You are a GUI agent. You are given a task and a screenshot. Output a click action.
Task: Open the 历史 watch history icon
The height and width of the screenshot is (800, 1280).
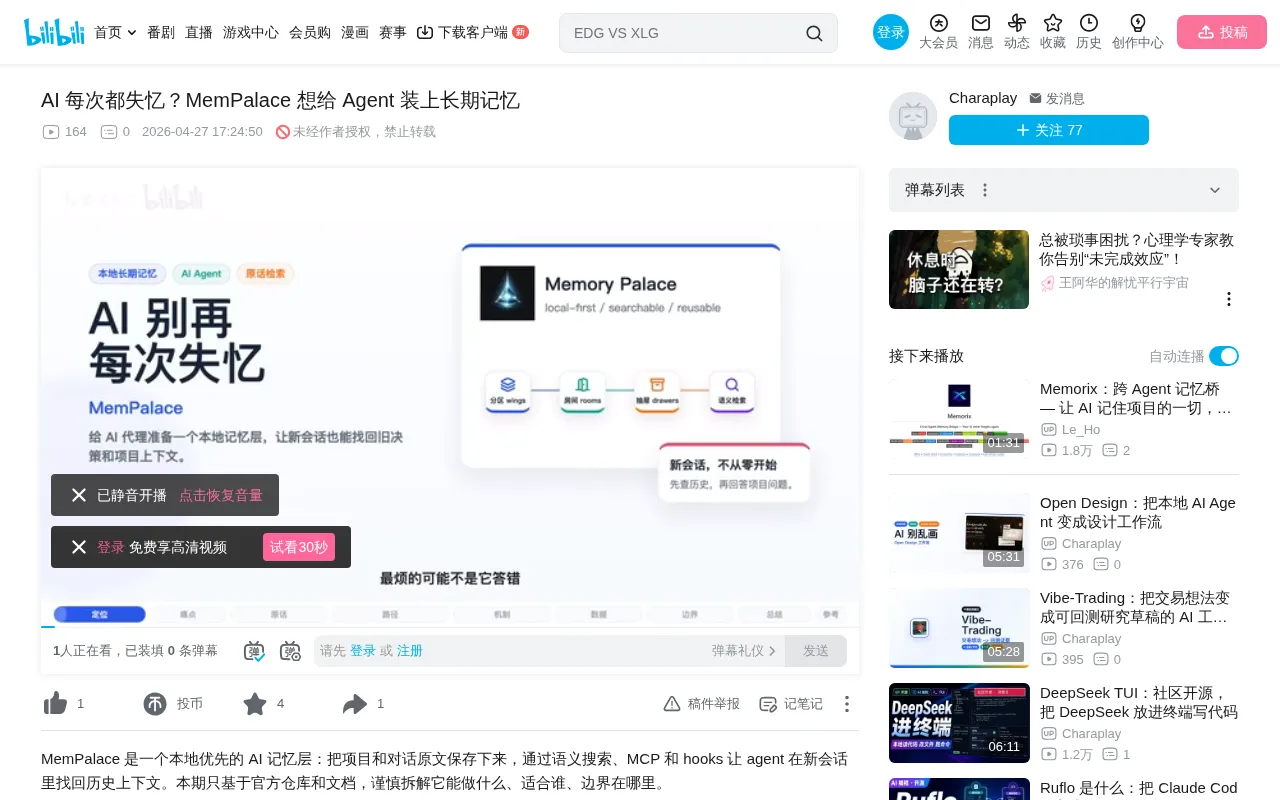pyautogui.click(x=1089, y=23)
